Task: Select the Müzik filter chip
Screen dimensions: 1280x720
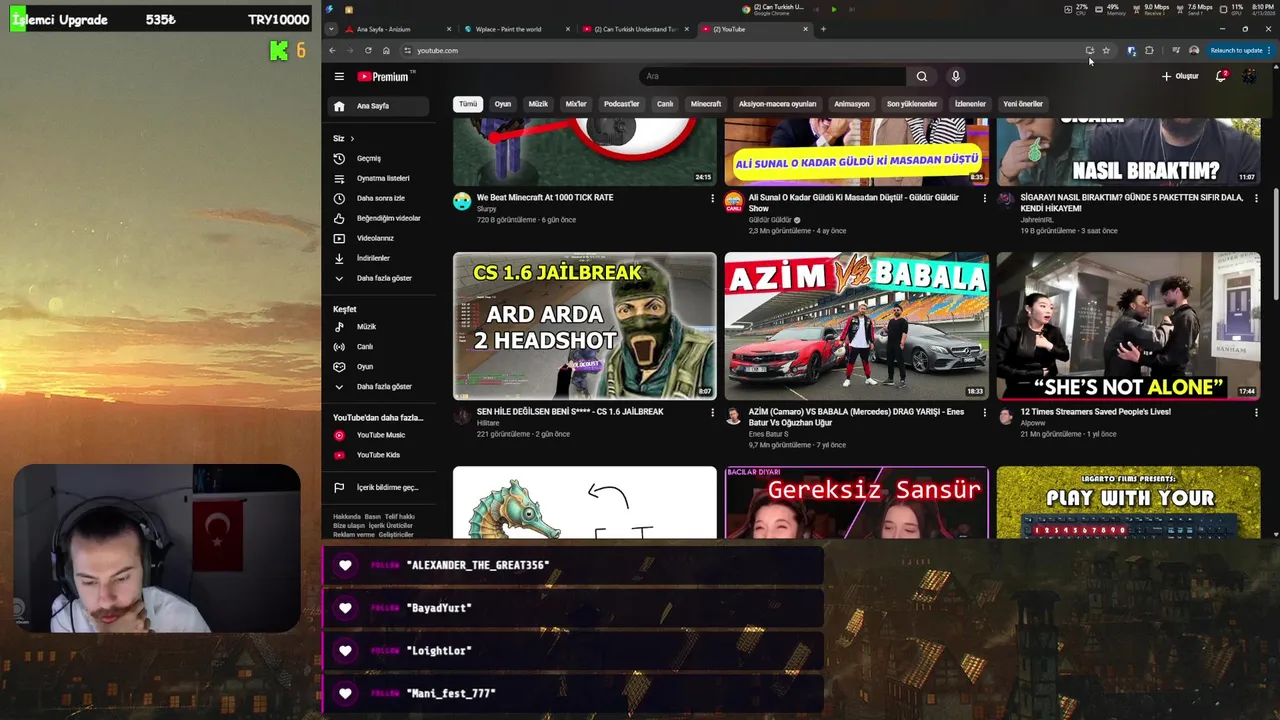Action: (538, 104)
